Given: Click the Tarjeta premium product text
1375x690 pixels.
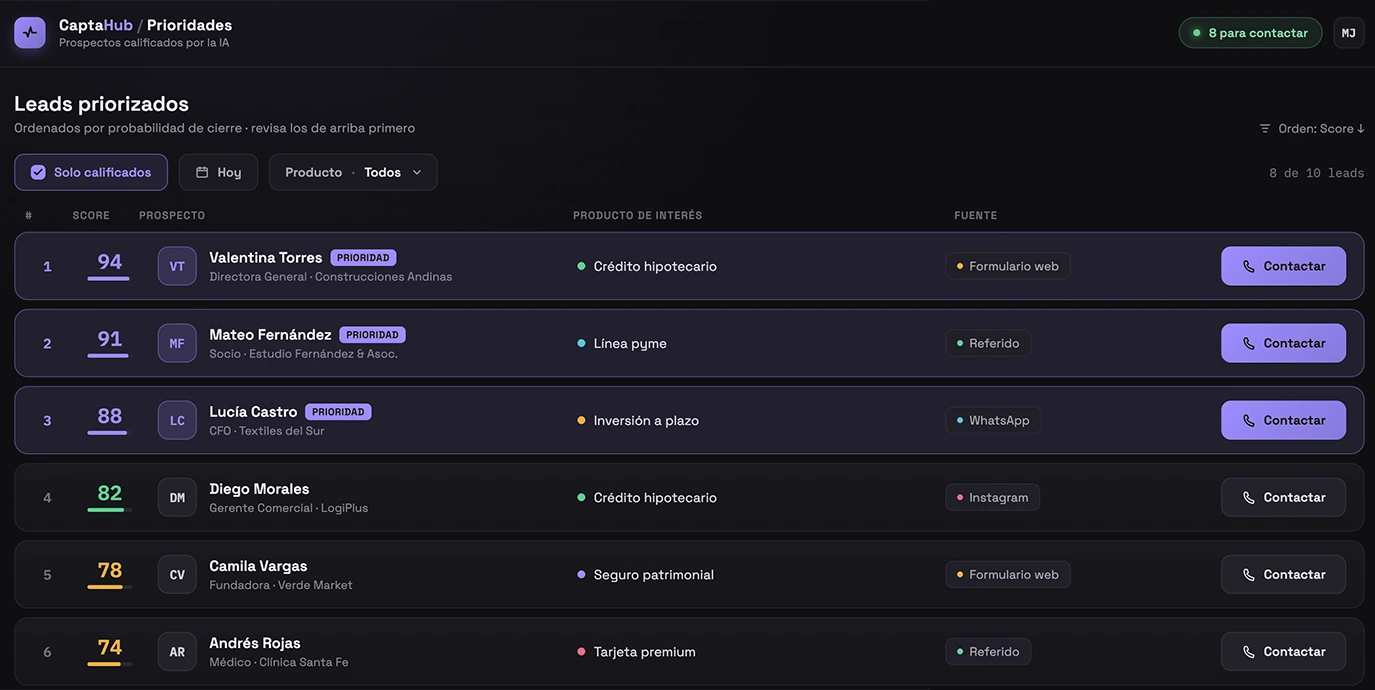Looking at the screenshot, I should point(645,651).
